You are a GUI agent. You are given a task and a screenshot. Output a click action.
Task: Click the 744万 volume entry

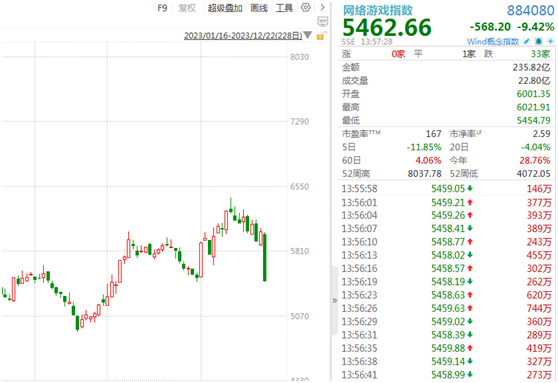539,308
